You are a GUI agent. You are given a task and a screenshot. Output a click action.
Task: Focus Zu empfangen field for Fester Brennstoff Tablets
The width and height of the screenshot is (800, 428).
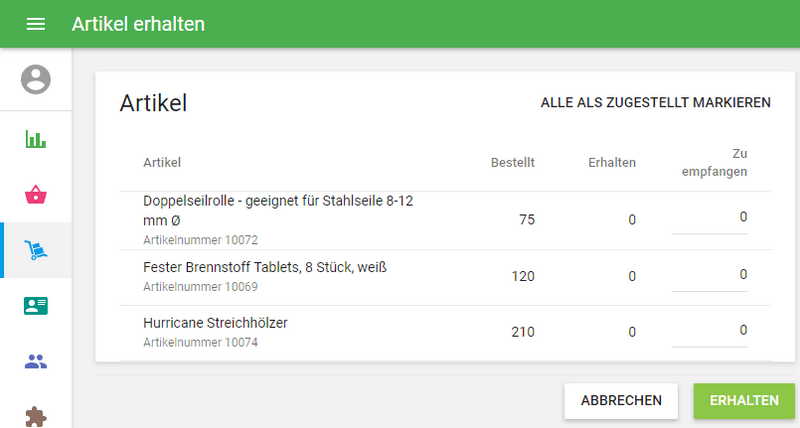[709, 275]
